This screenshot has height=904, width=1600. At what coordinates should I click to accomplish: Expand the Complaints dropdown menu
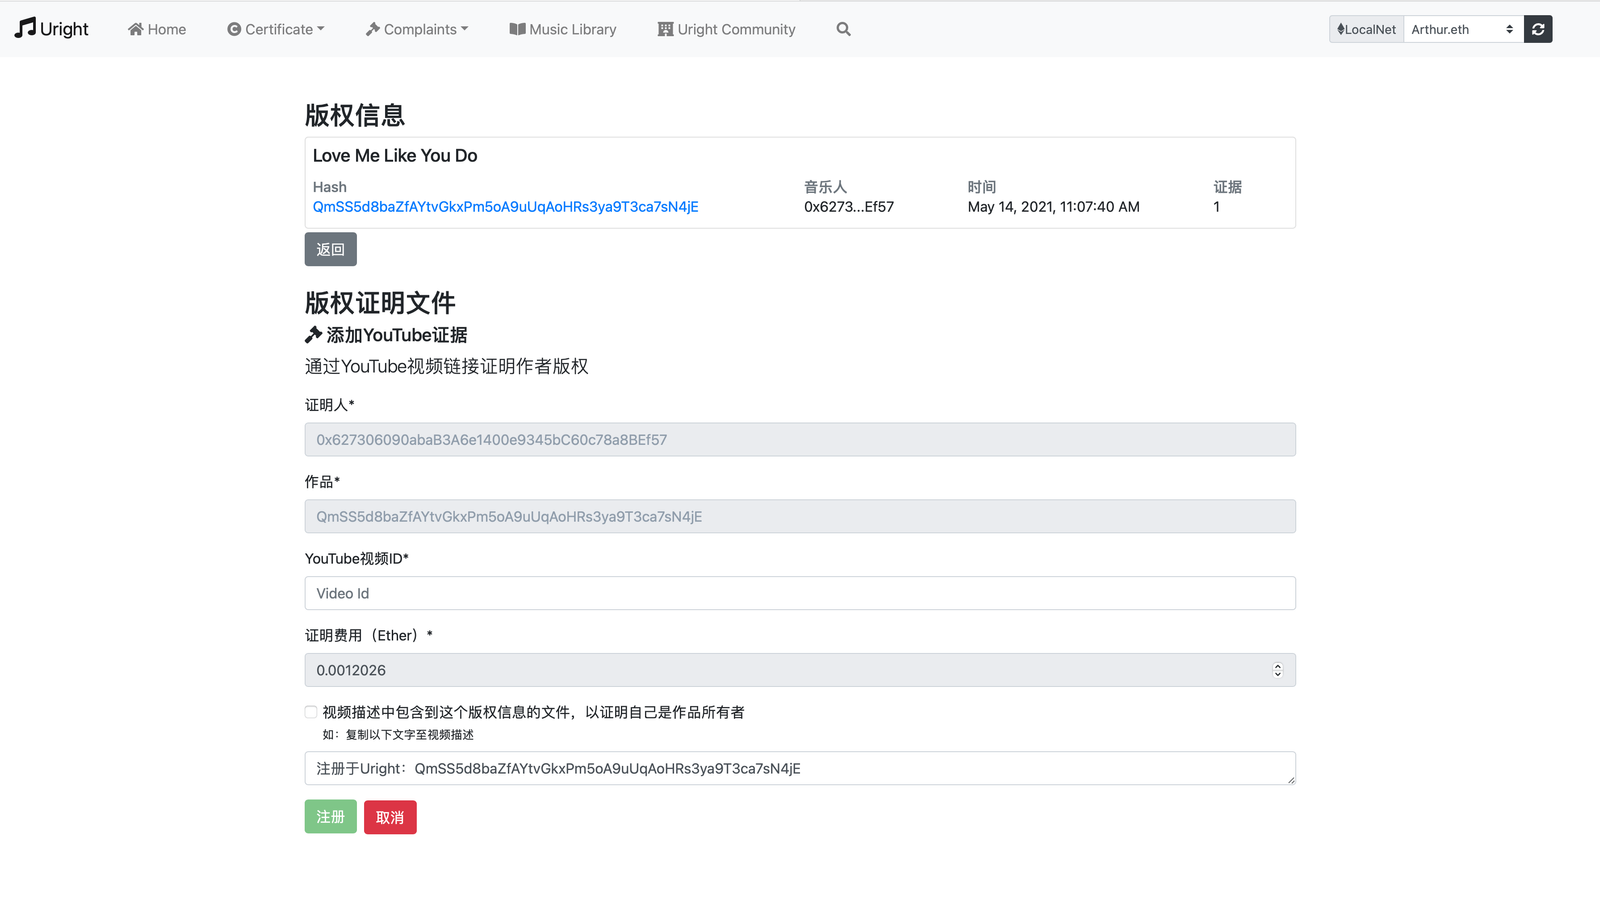(x=417, y=29)
